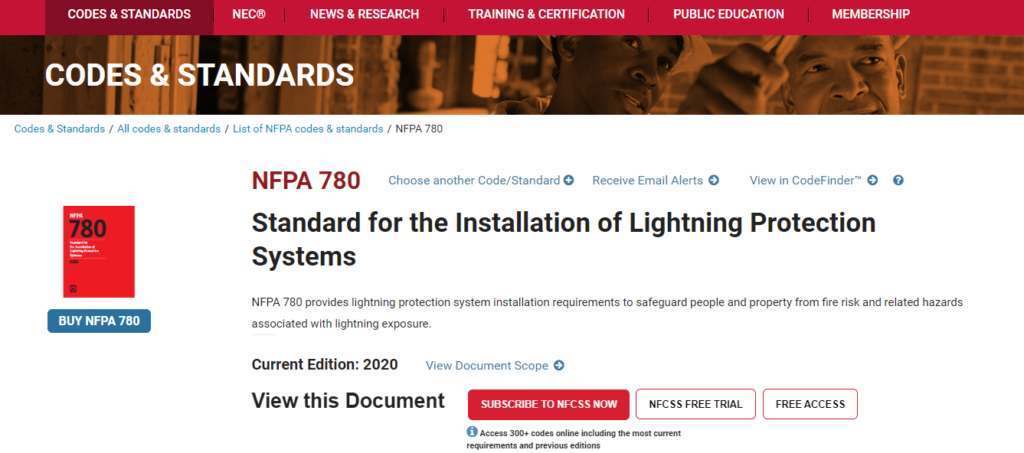Image resolution: width=1024 pixels, height=453 pixels.
Task: Open Training & Certification menu
Action: coord(546,14)
